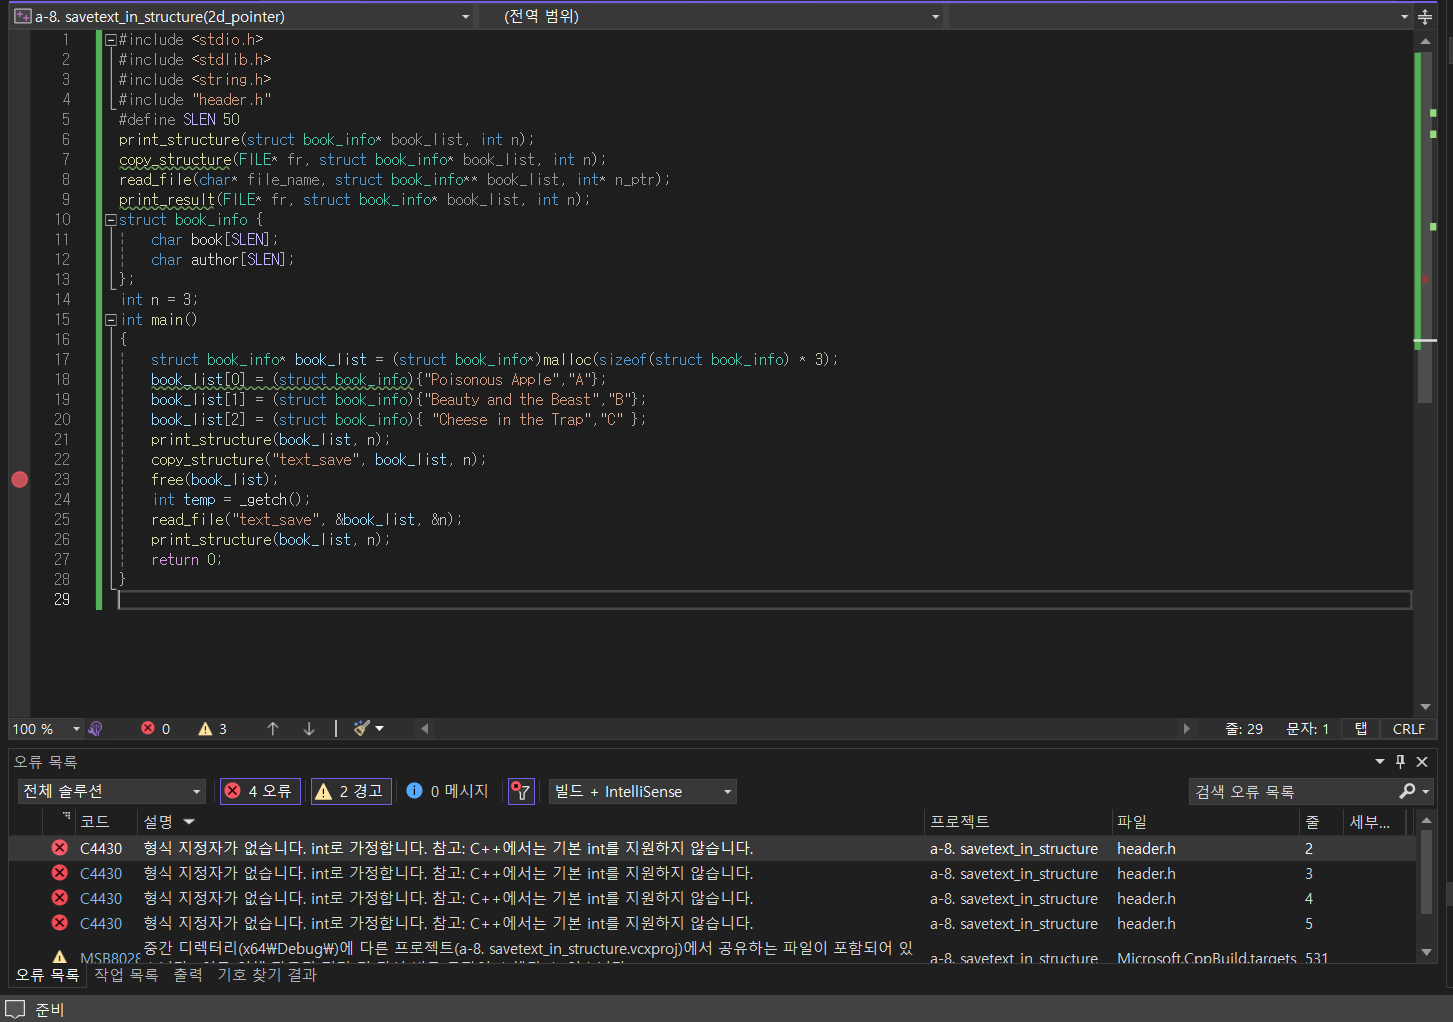
Task: Focus the 검색 오류 목록 search field
Action: click(1293, 791)
